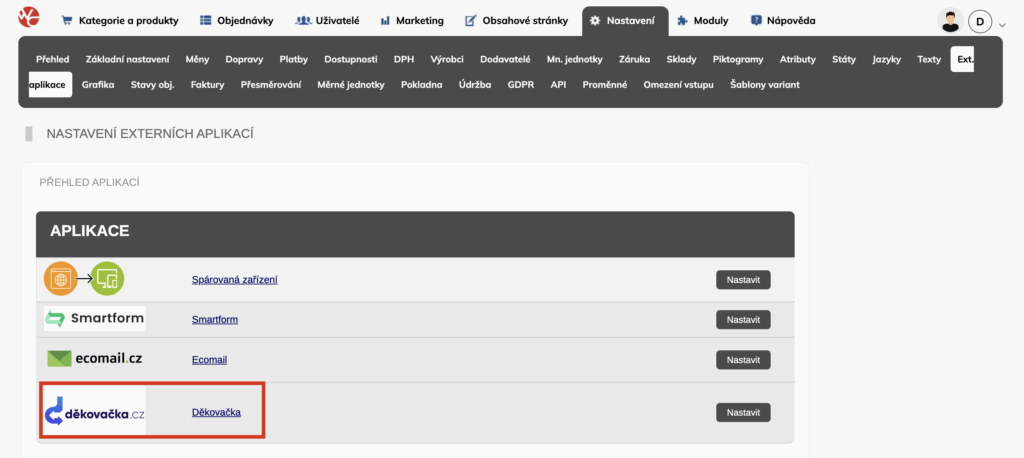Open the Smartform link
1024x458 pixels.
click(215, 320)
